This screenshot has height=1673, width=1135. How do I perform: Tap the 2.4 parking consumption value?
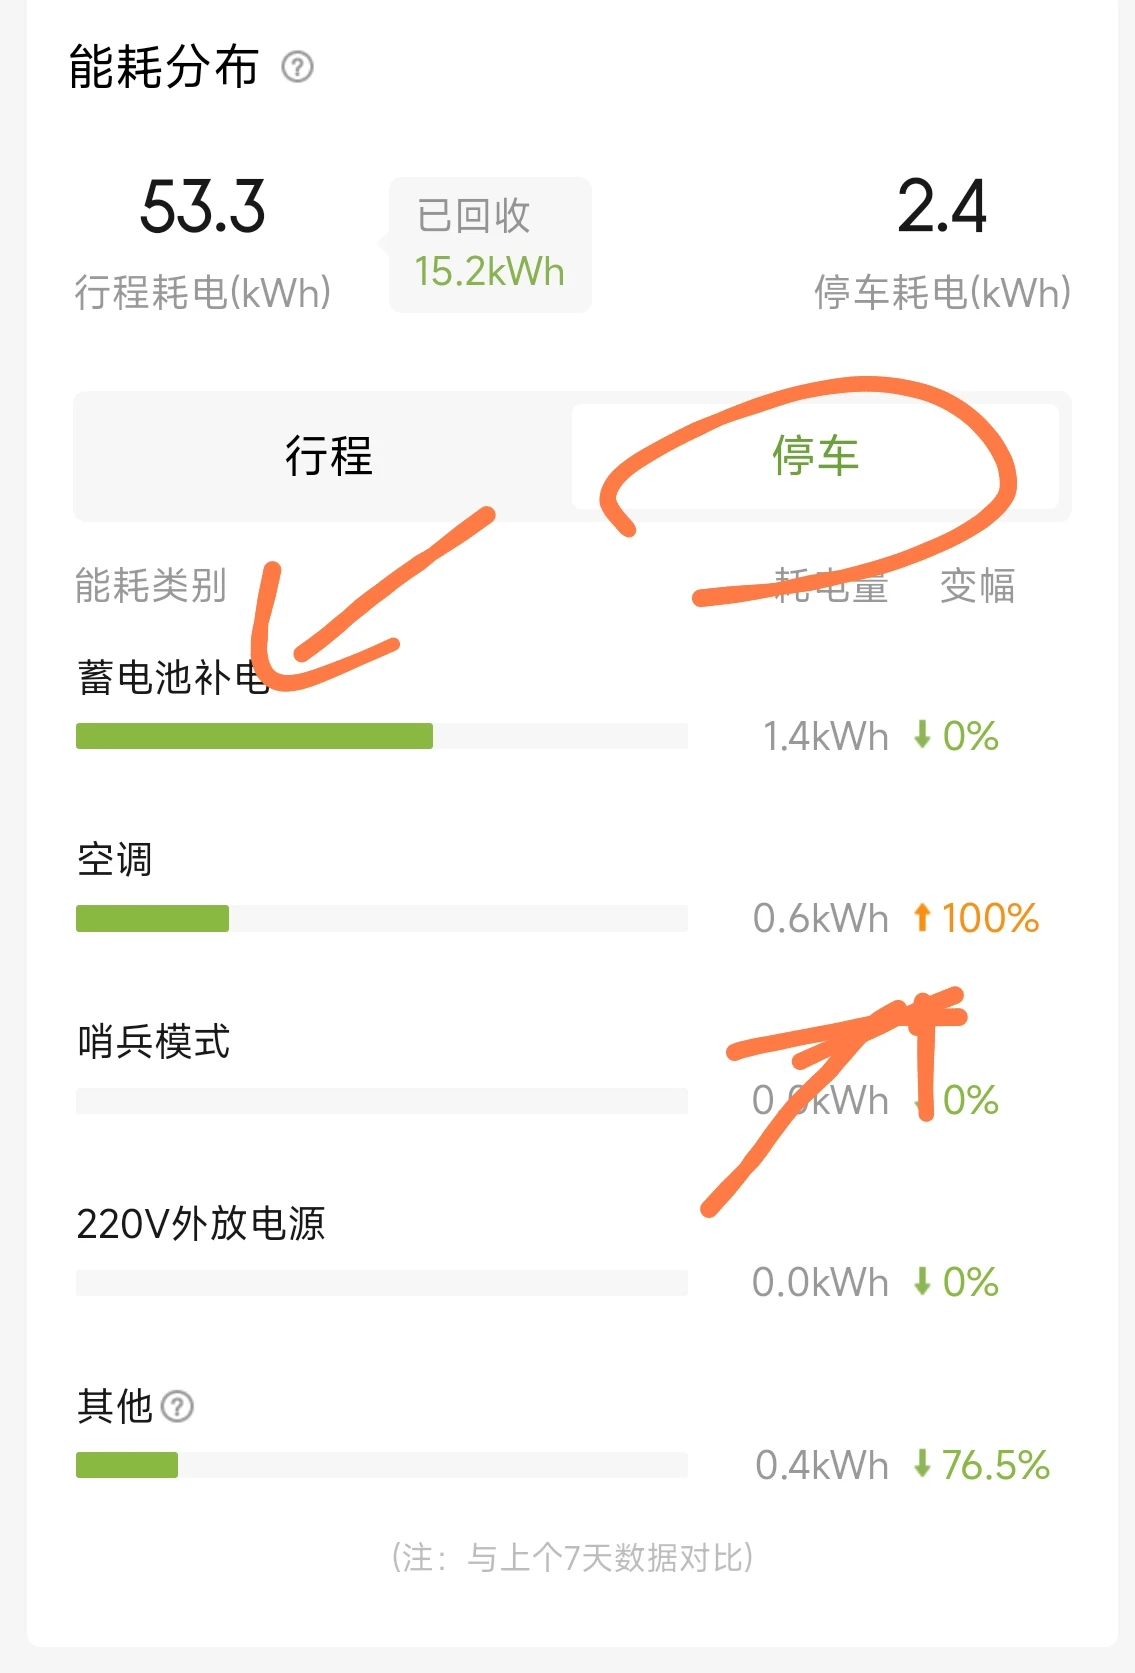point(942,207)
